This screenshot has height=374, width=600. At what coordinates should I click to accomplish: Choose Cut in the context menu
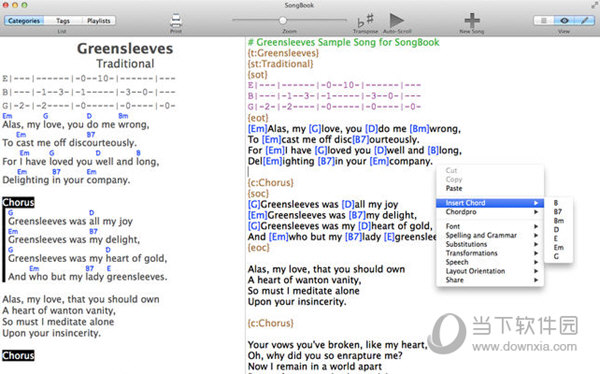tap(451, 170)
